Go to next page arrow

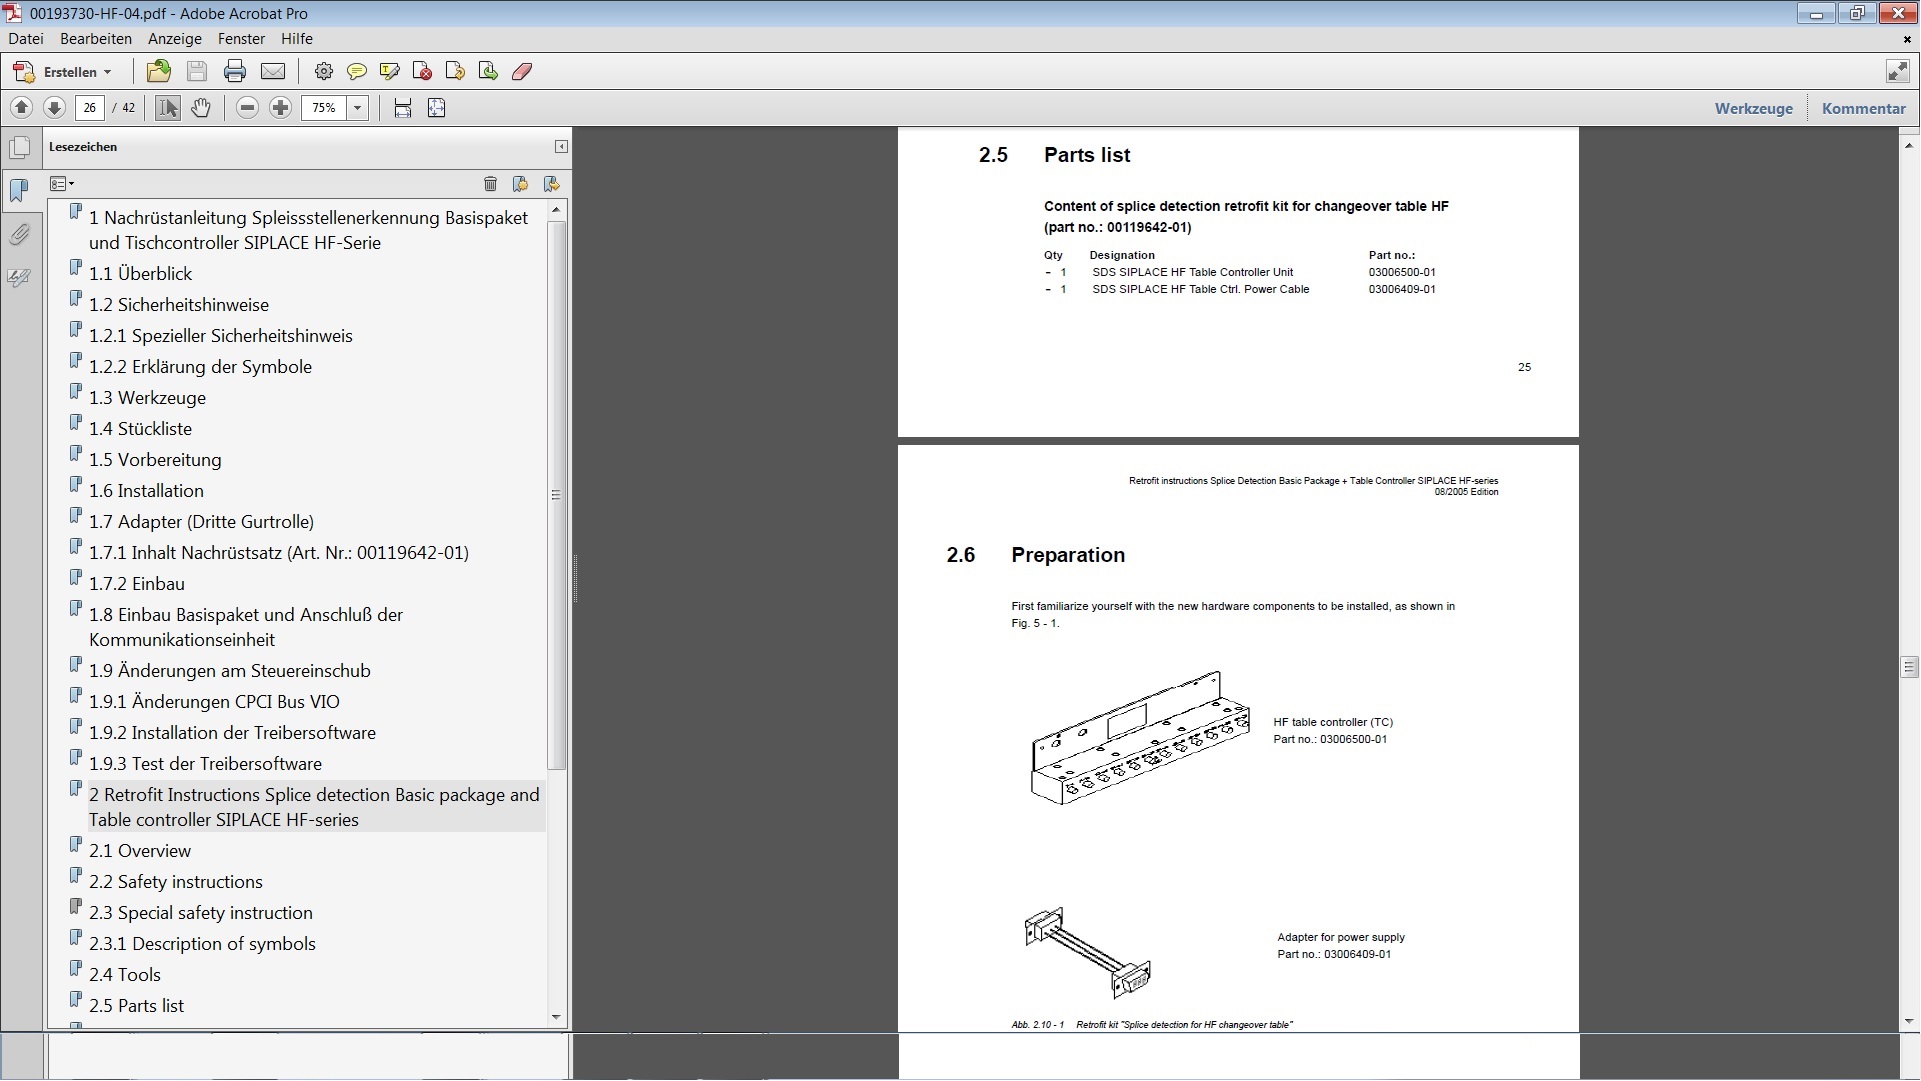pyautogui.click(x=54, y=108)
